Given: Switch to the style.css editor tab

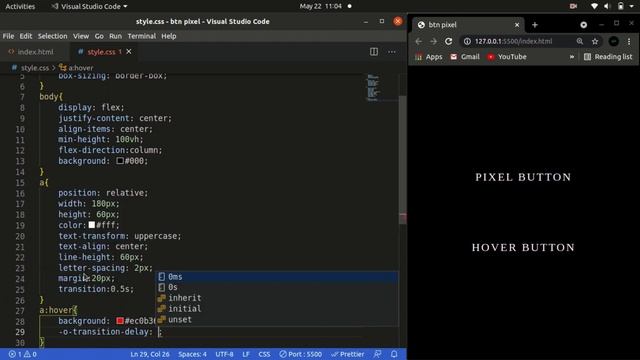Looking at the screenshot, I should tap(101, 52).
